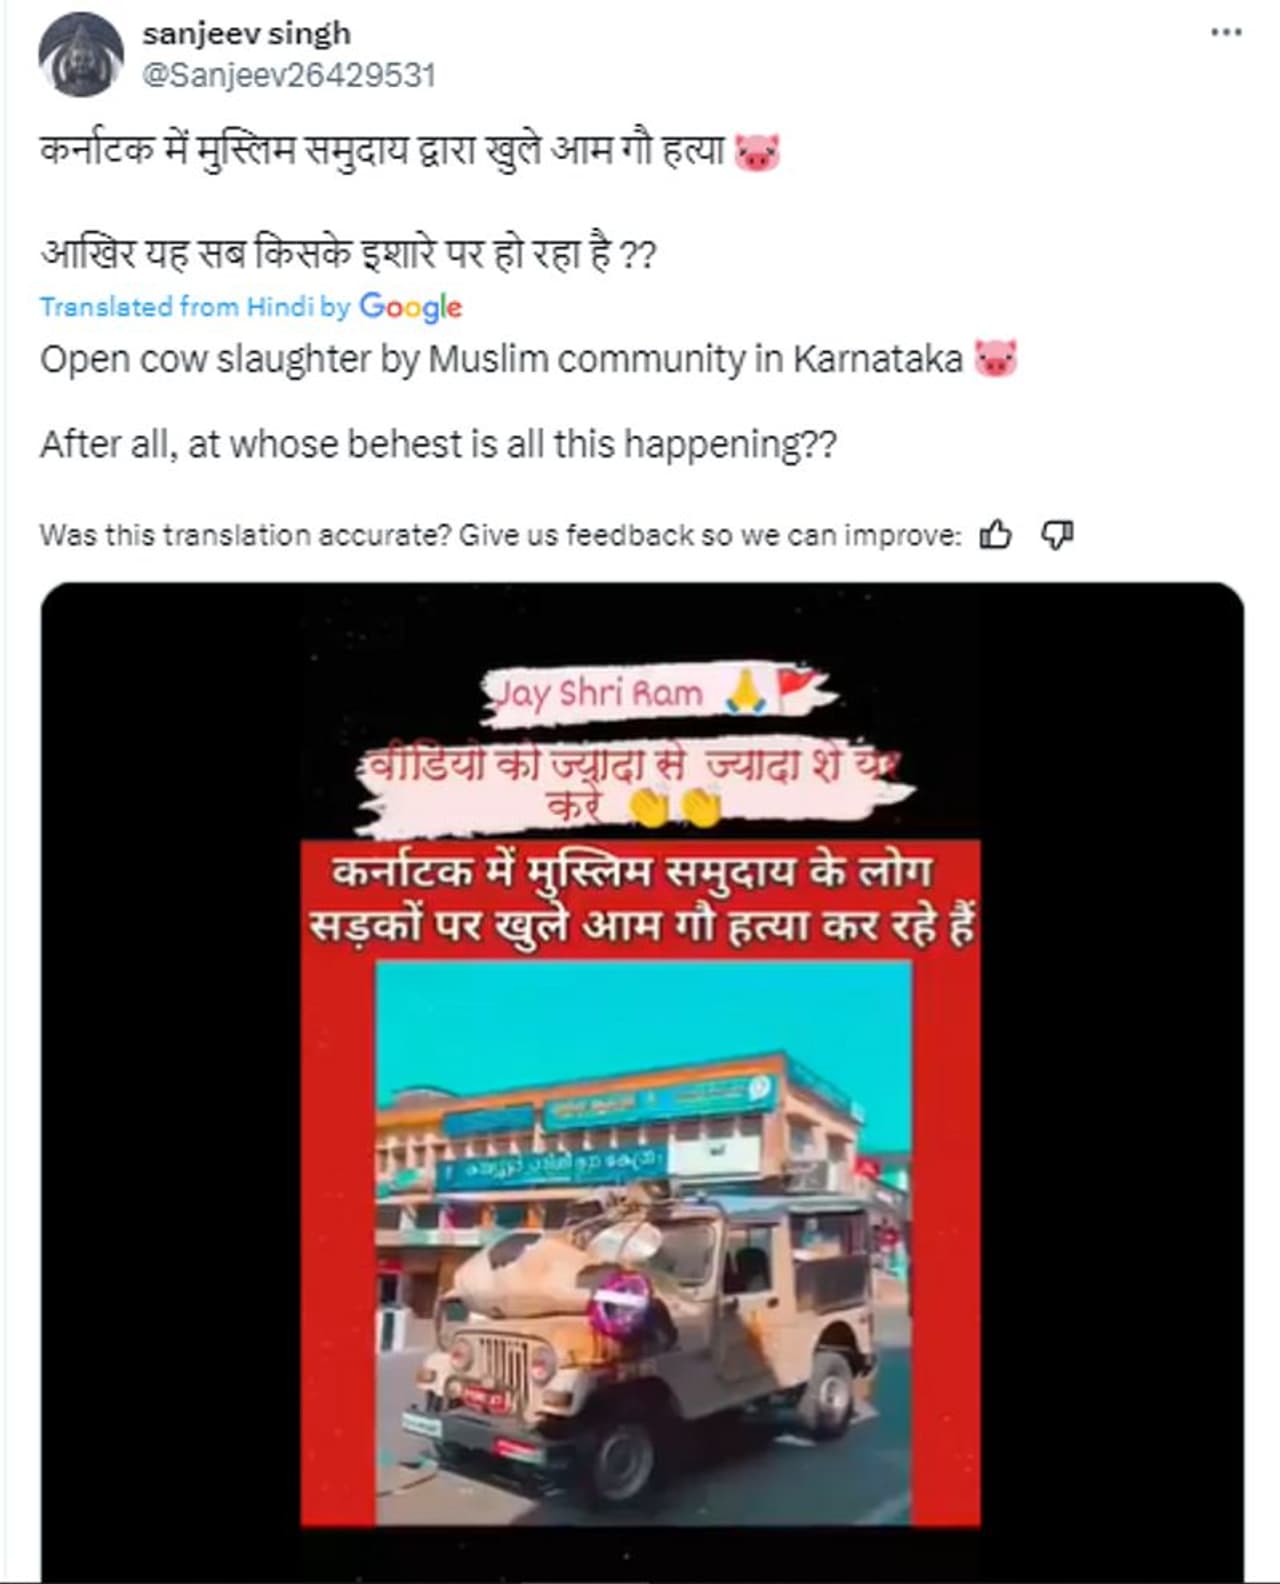
Task: Open the three-dot more options menu
Action: 1226,33
